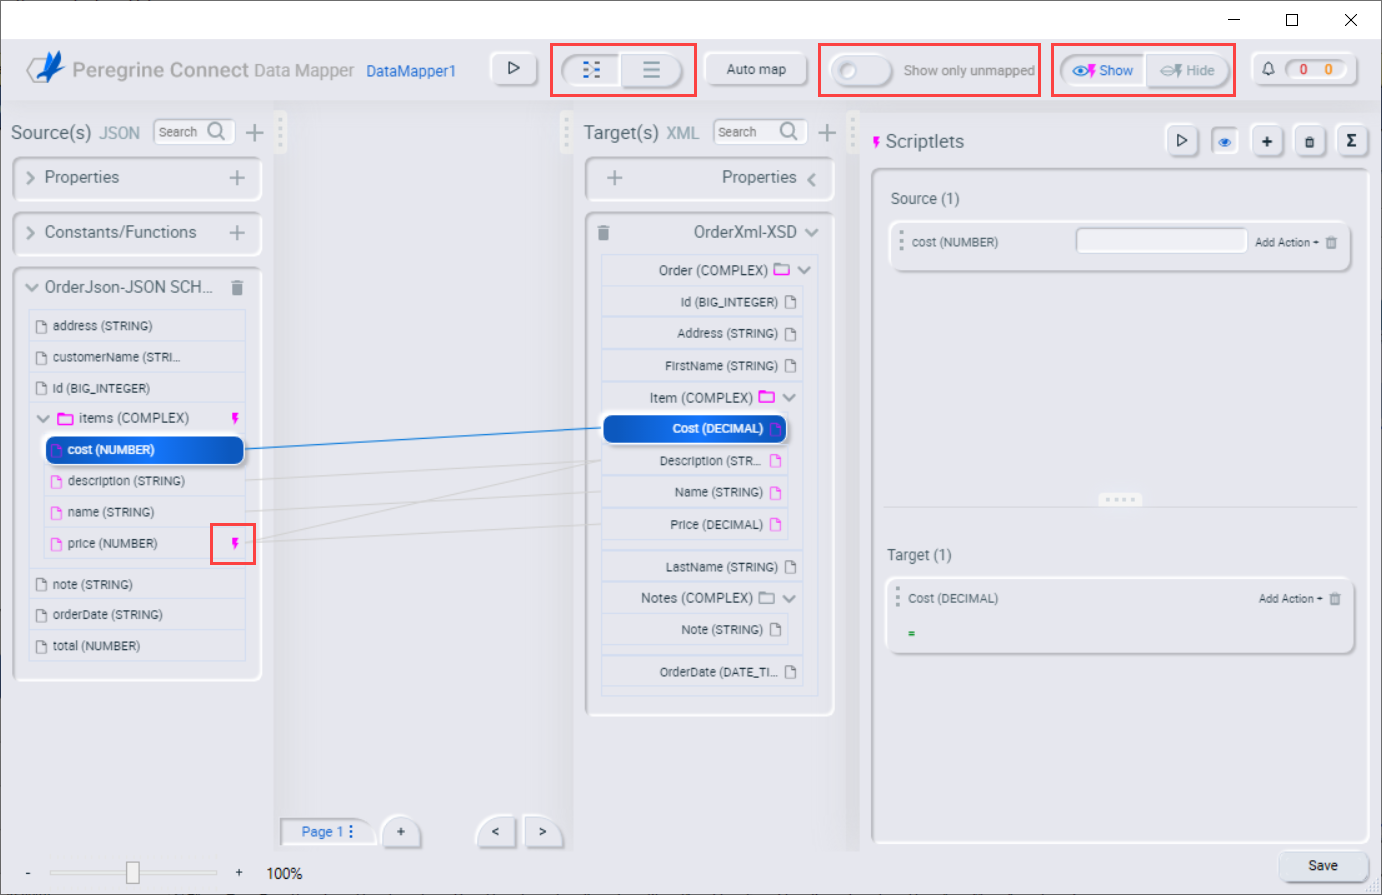Viewport: 1382px width, 895px height.
Task: Delete target Cost scriptlet row
Action: (1335, 598)
